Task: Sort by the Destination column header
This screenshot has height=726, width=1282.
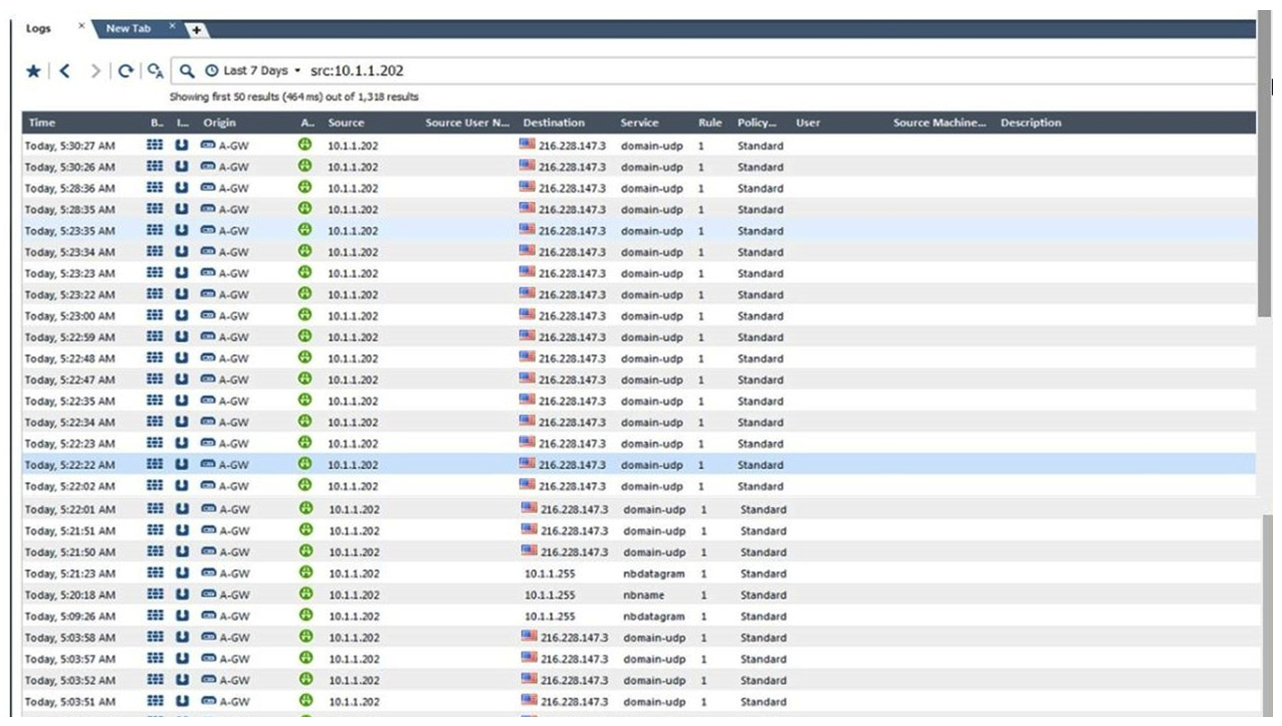Action: 553,123
